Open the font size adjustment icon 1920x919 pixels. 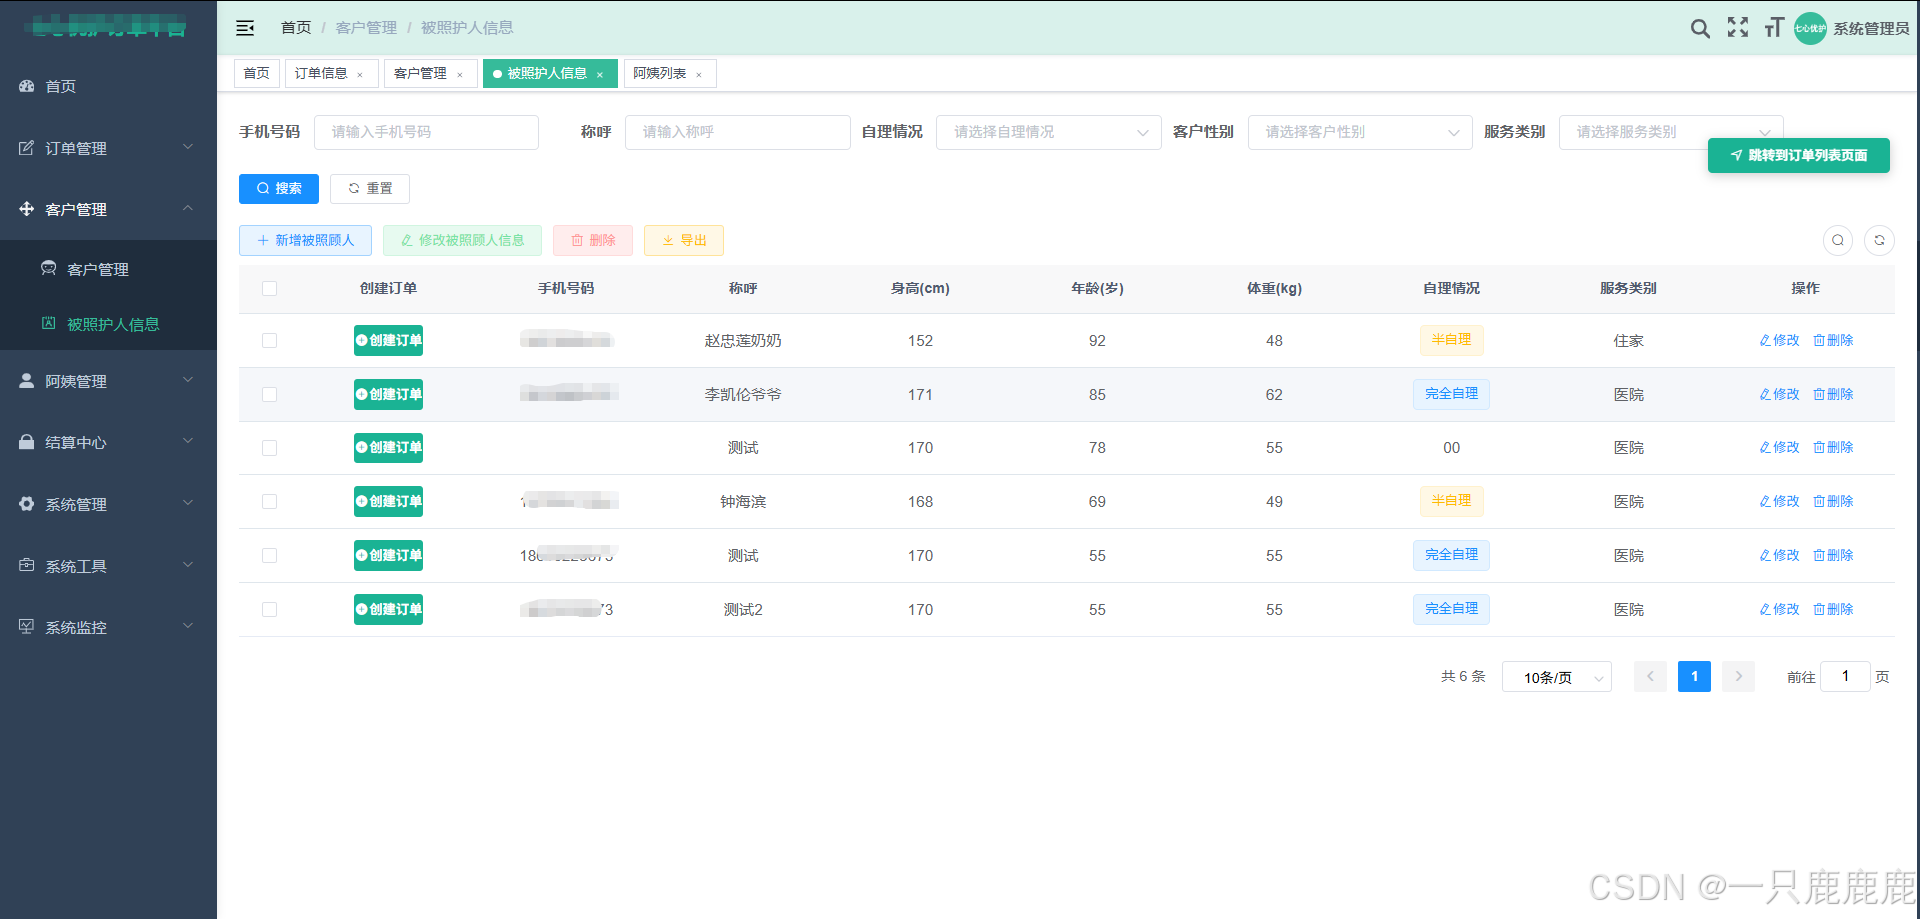point(1774,28)
